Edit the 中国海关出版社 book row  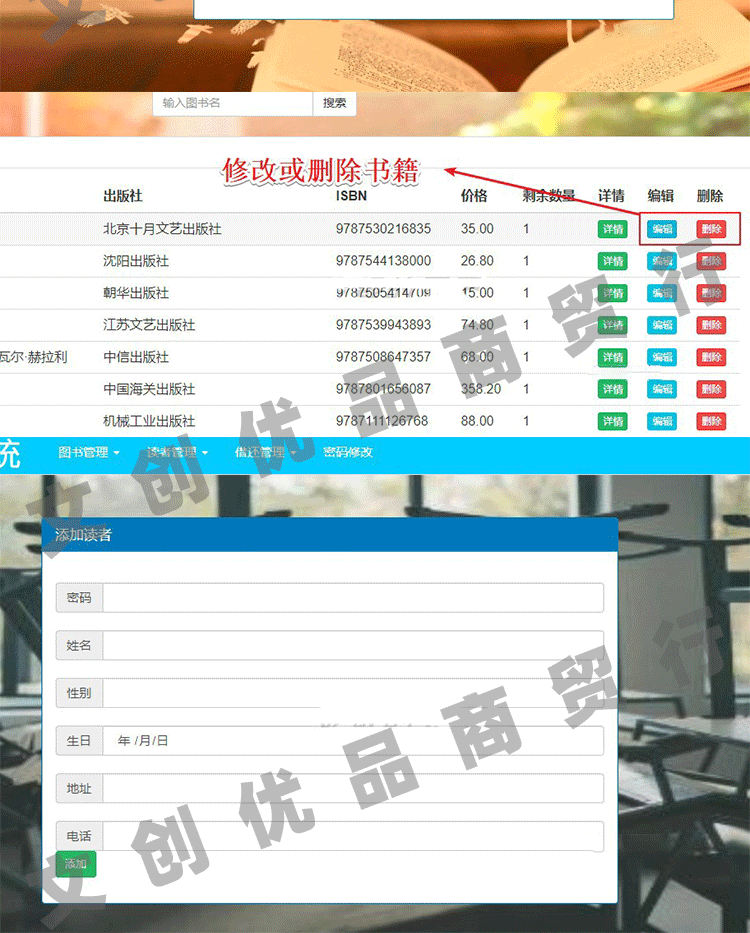pyautogui.click(x=662, y=389)
